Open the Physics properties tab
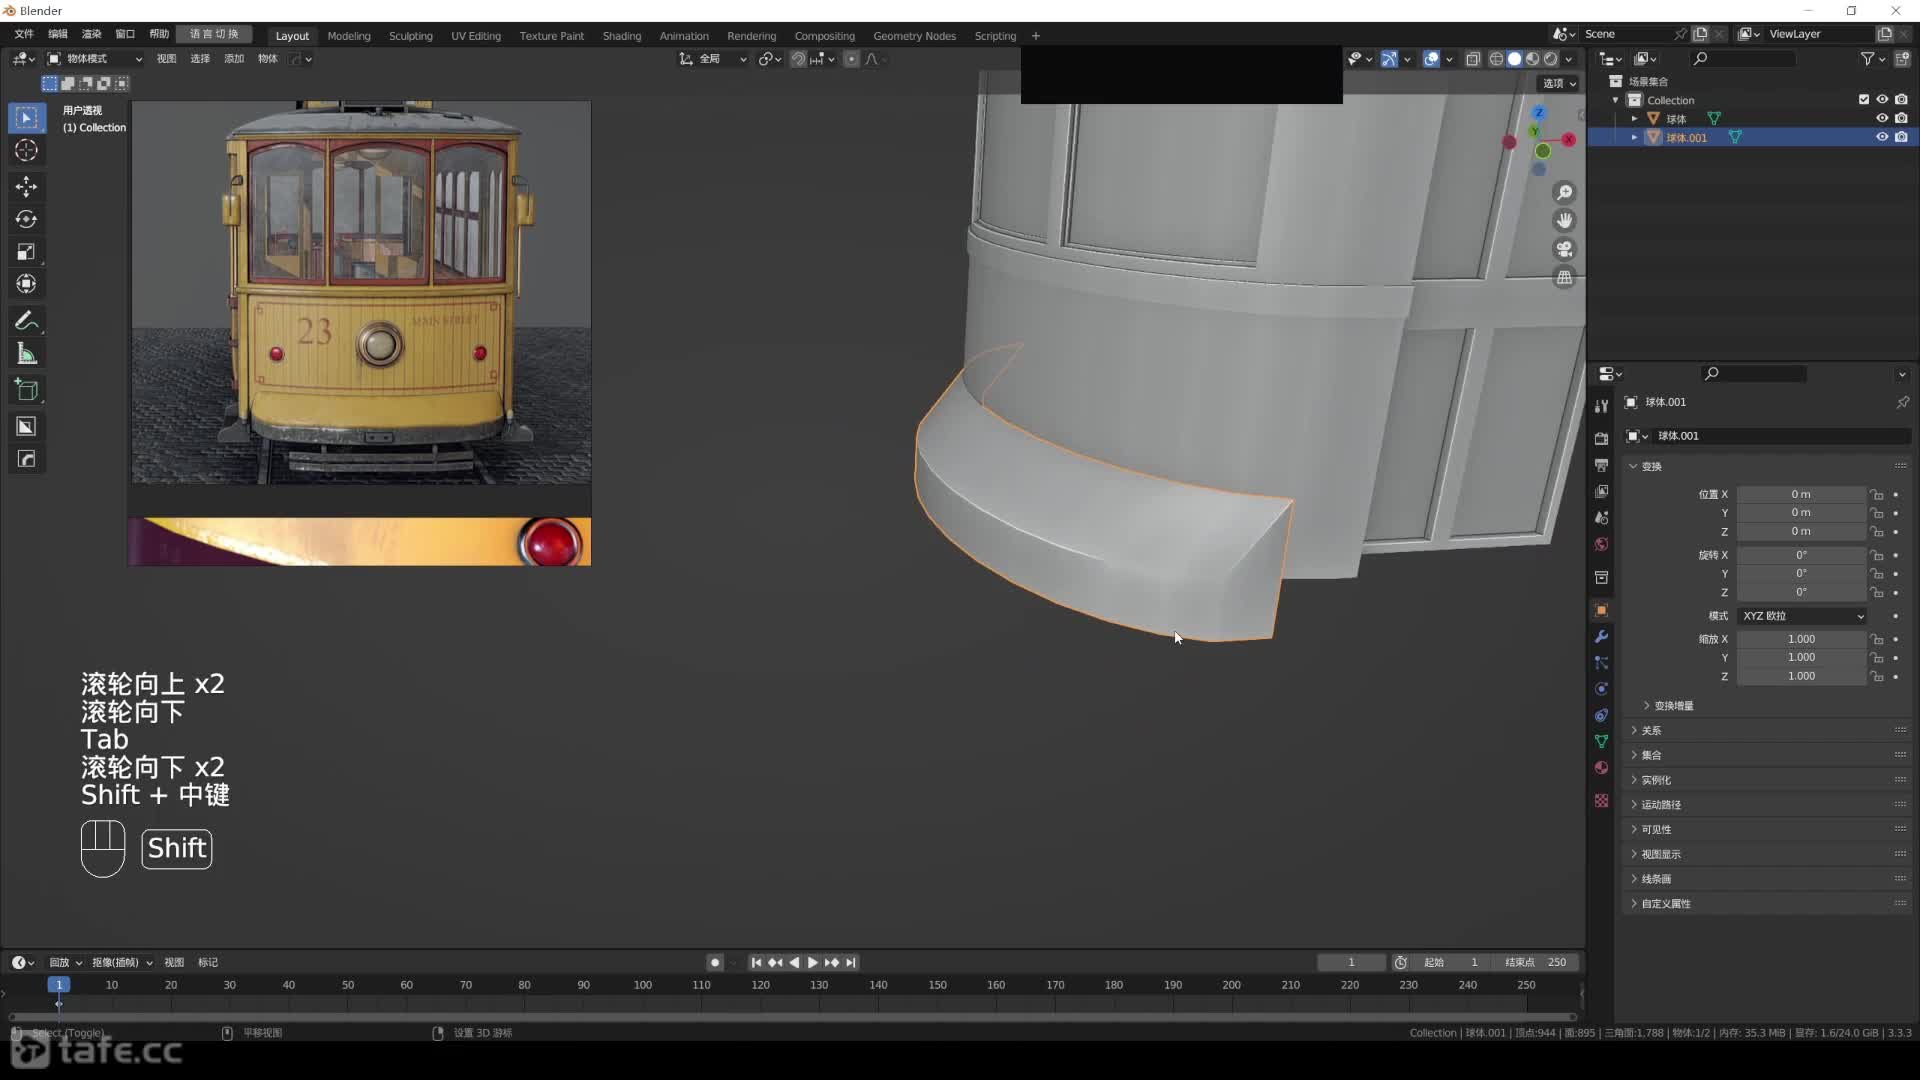This screenshot has height=1080, width=1920. [x=1601, y=689]
